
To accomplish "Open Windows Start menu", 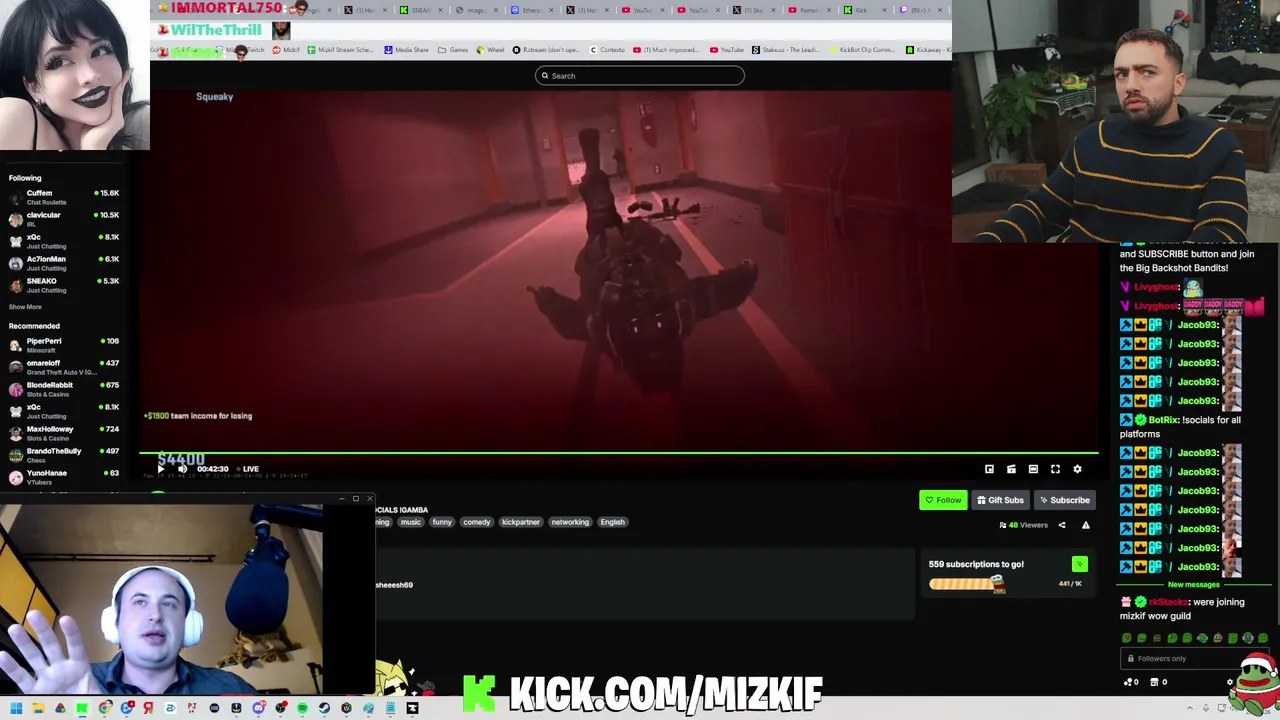I will (16, 708).
